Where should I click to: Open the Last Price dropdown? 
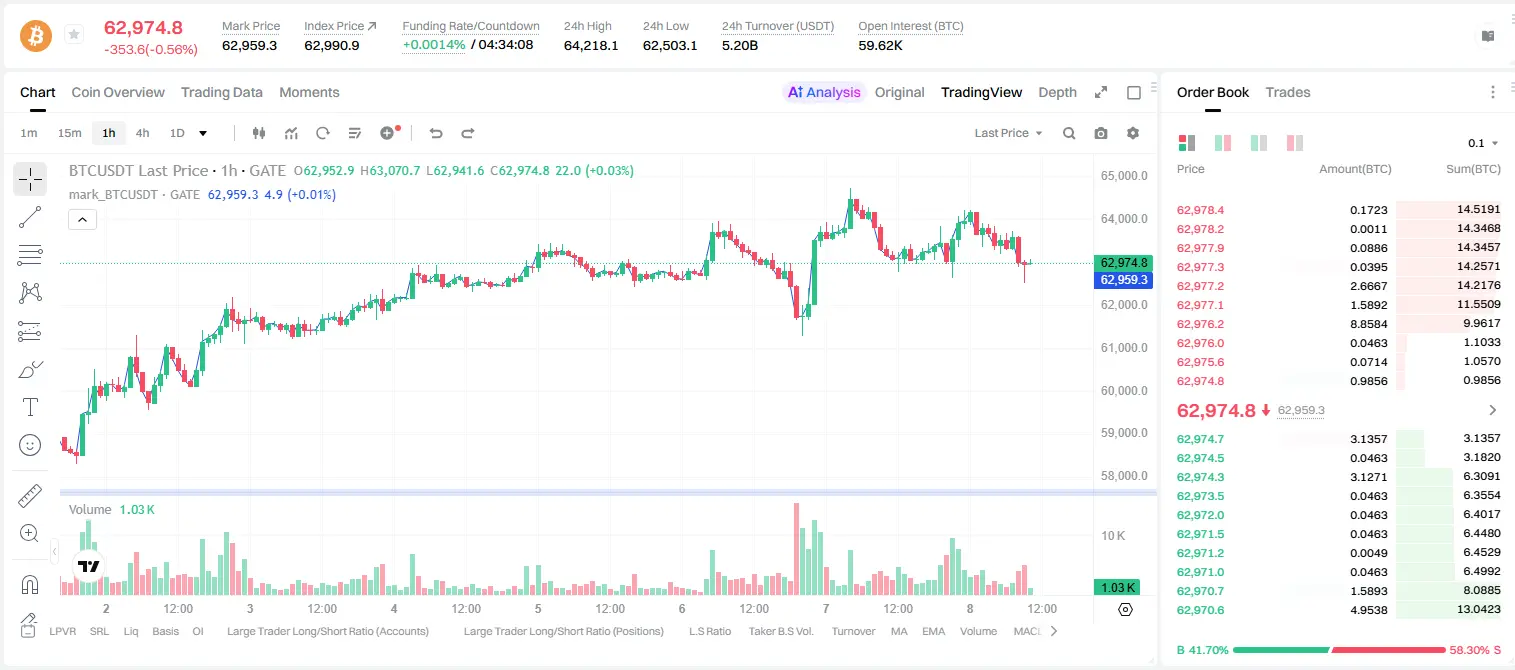pyautogui.click(x=1008, y=133)
